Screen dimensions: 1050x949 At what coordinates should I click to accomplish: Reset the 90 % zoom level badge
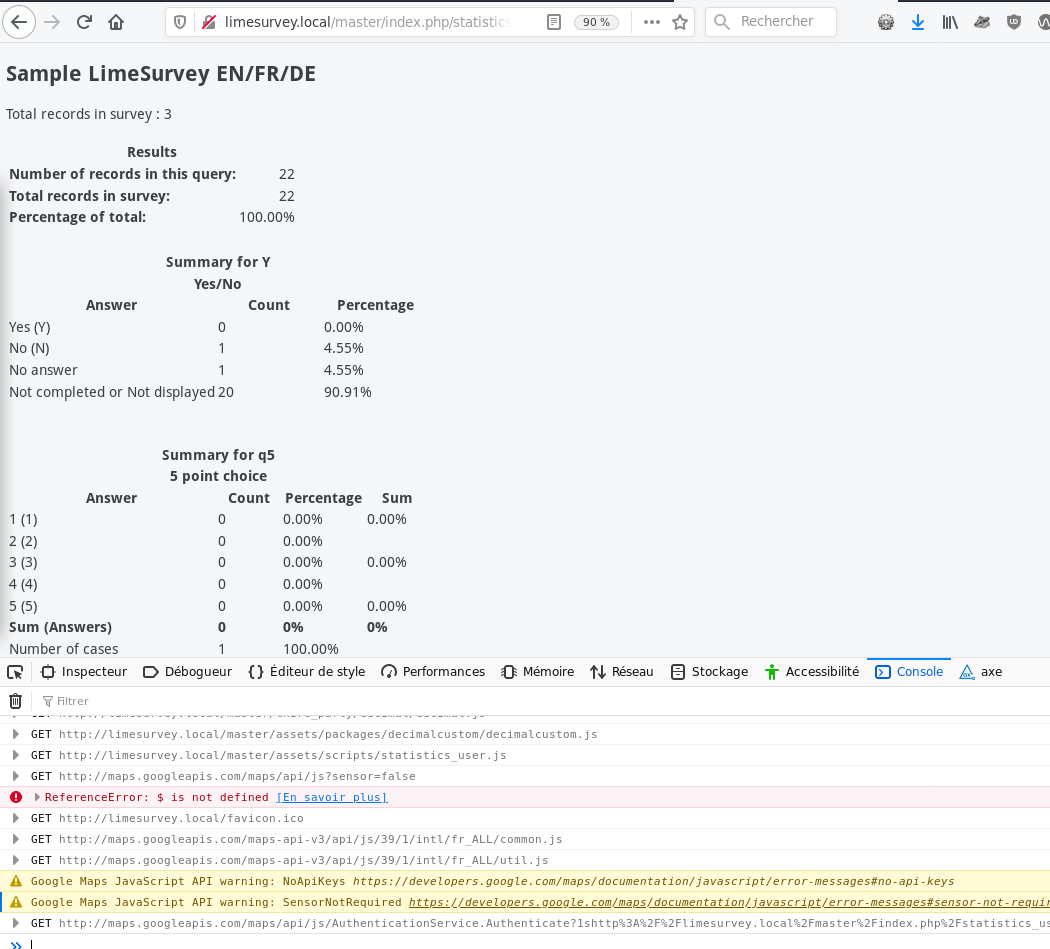tap(597, 22)
